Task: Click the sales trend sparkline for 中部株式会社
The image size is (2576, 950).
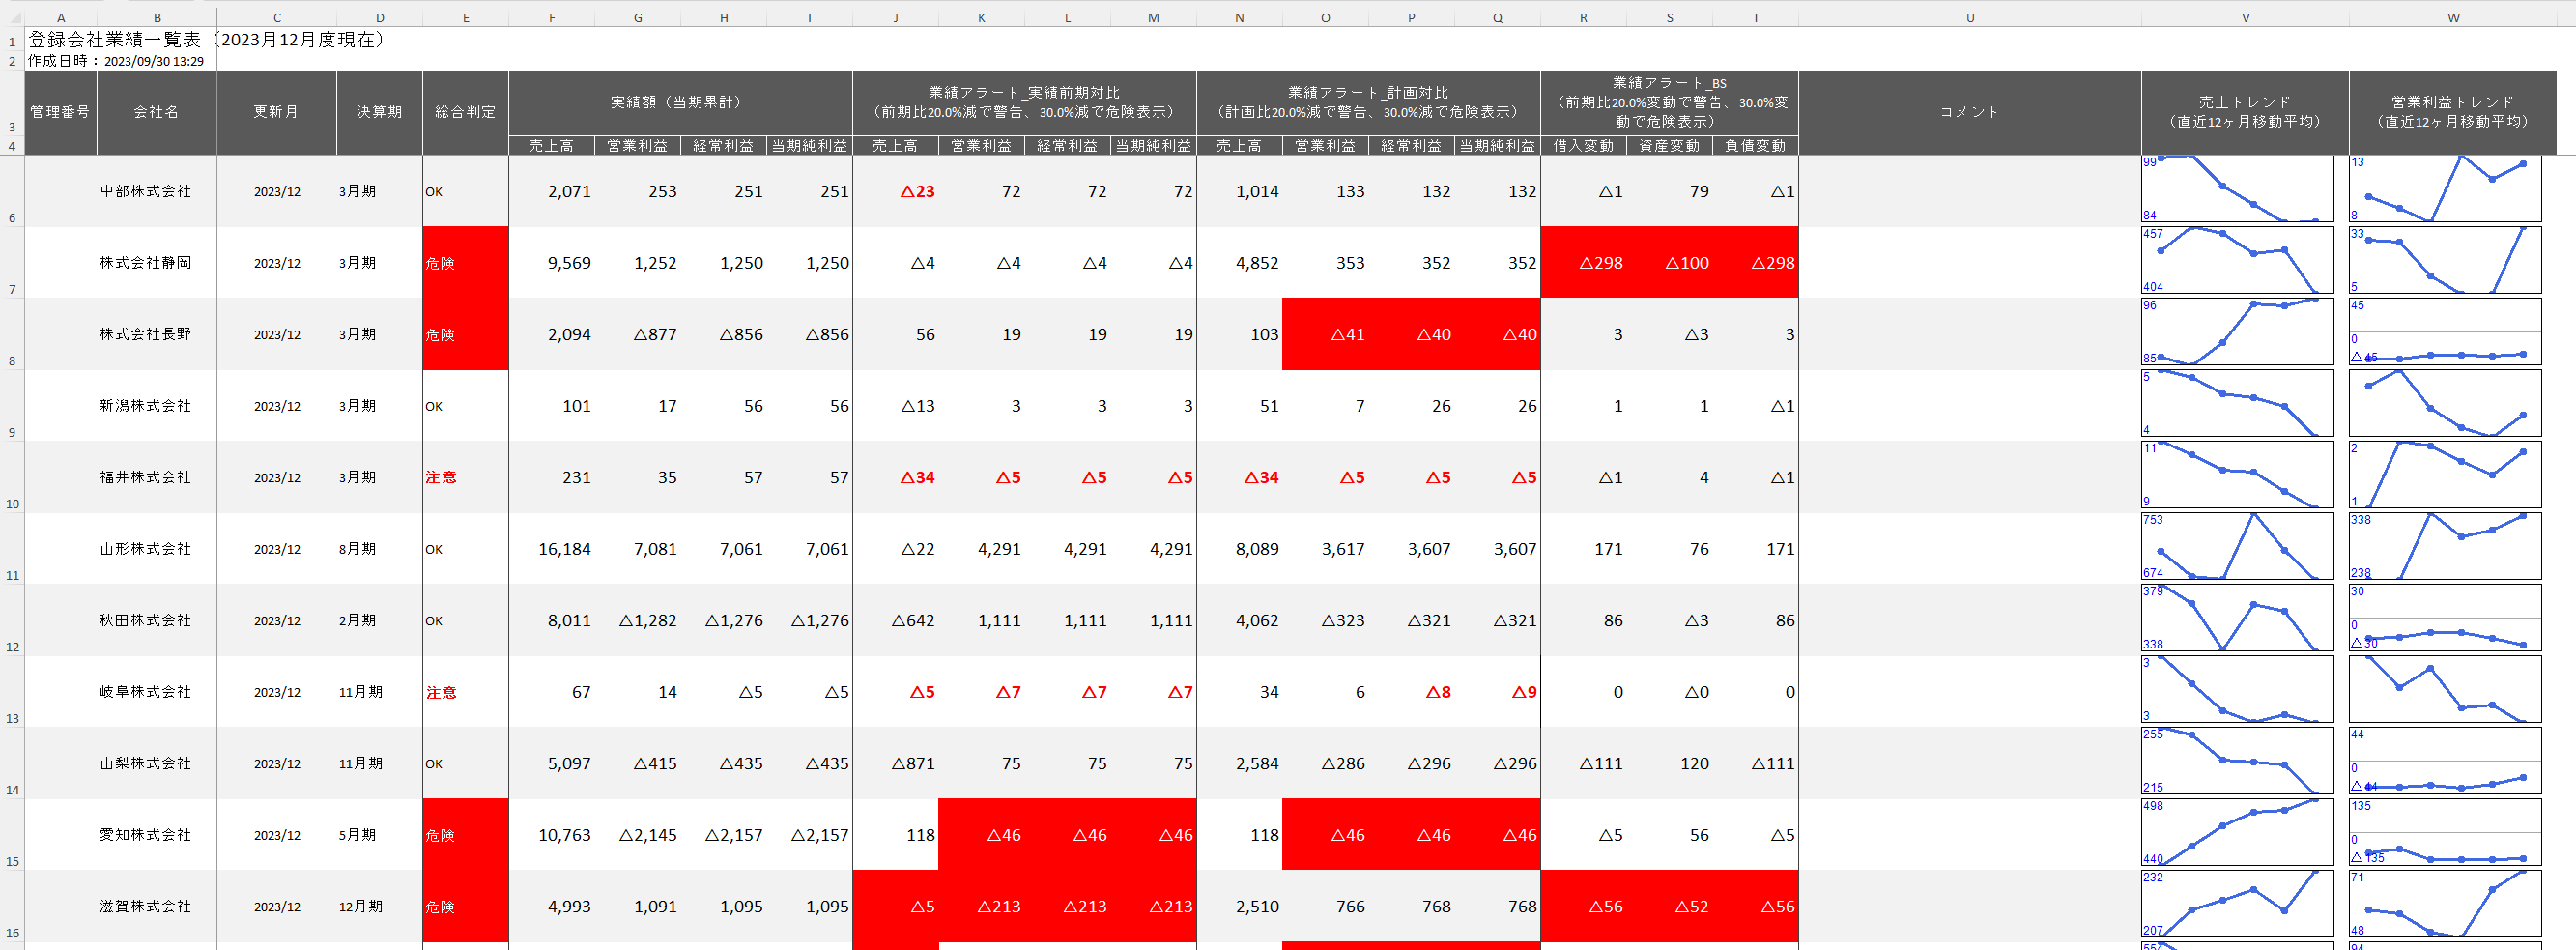Action: pyautogui.click(x=2237, y=189)
